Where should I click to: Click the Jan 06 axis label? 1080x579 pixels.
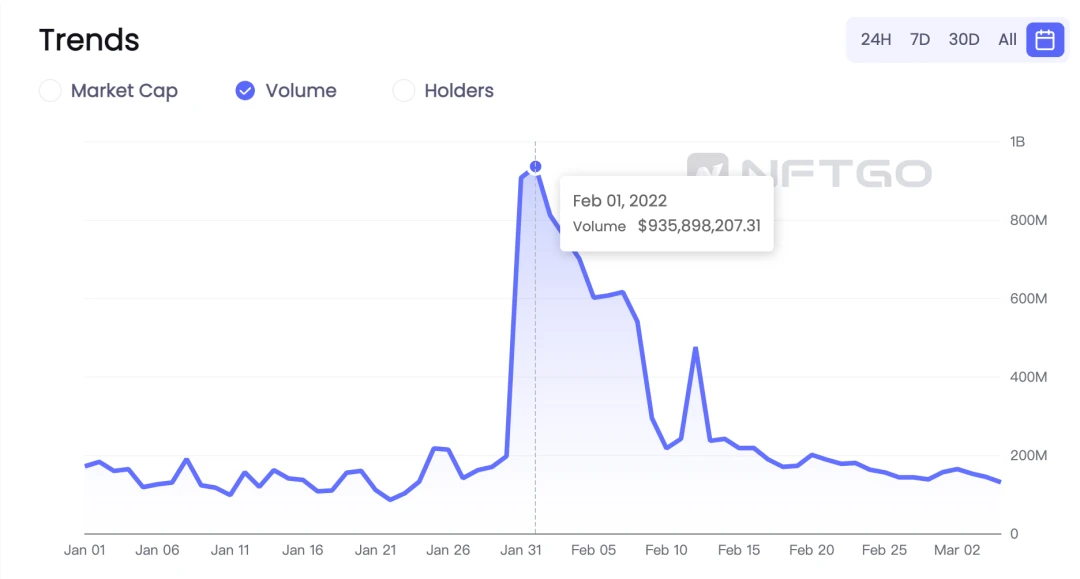click(x=157, y=550)
